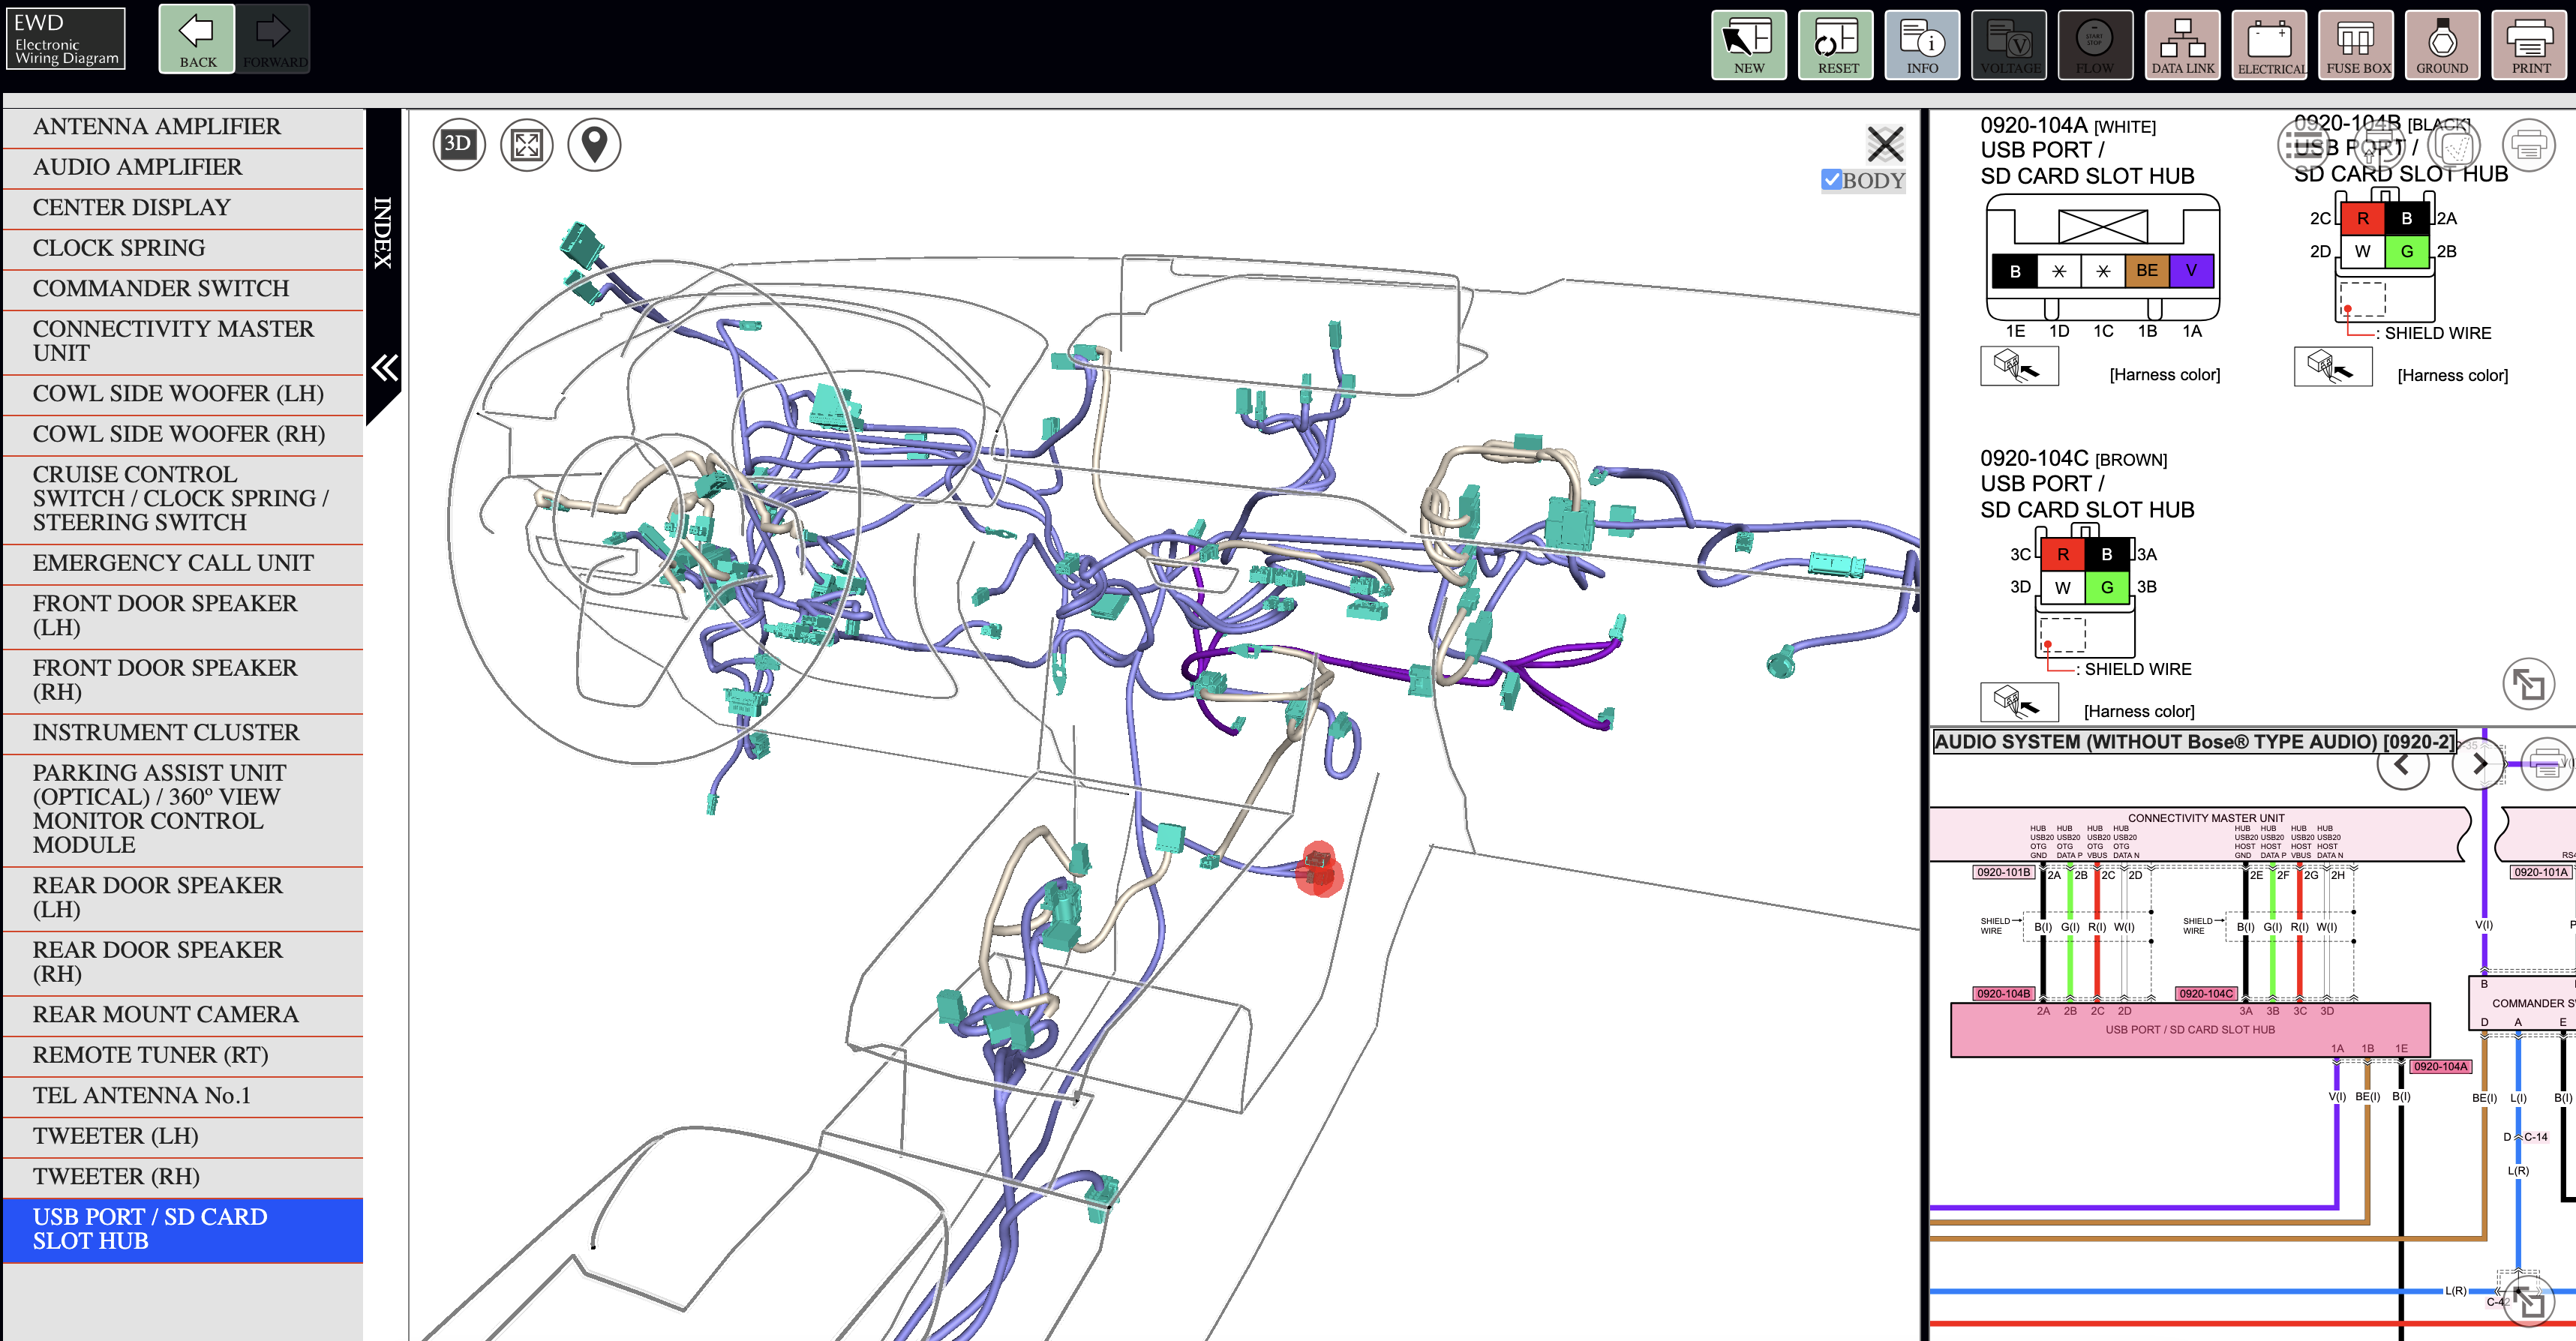Click V violet terminal on 0920-104A
The image size is (2576, 1341).
(x=2191, y=271)
